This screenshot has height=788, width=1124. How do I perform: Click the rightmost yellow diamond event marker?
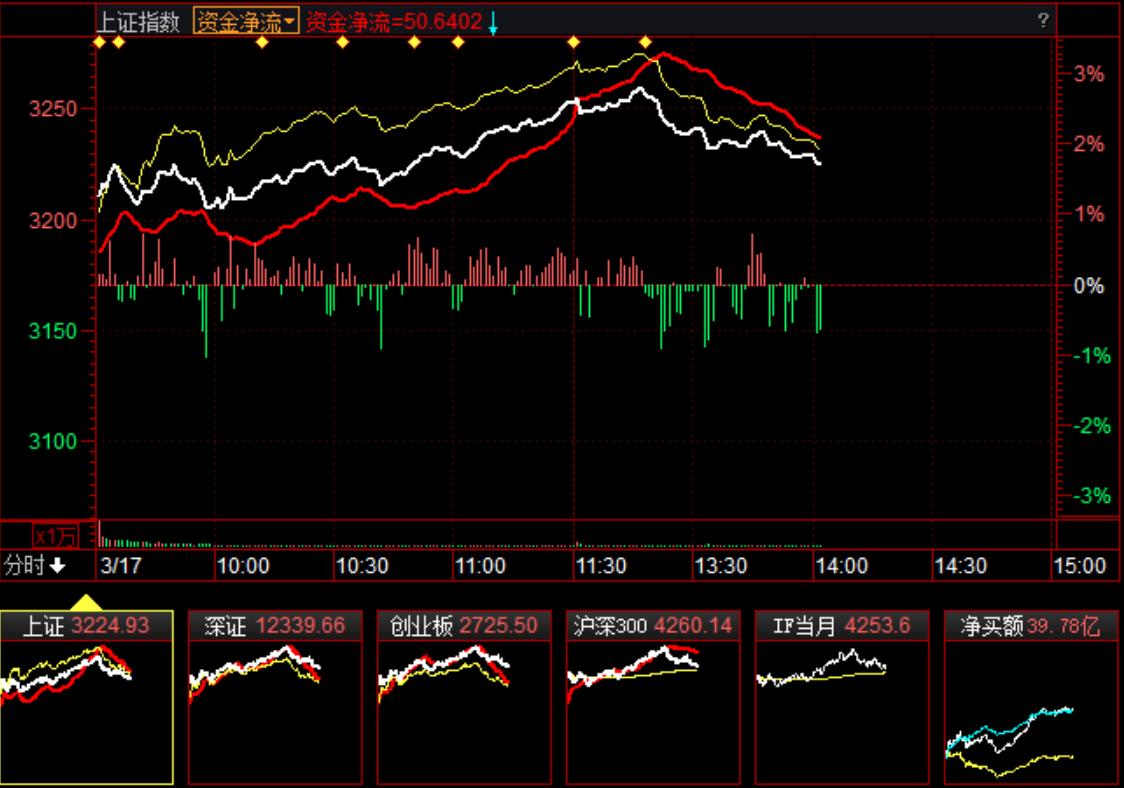click(645, 42)
